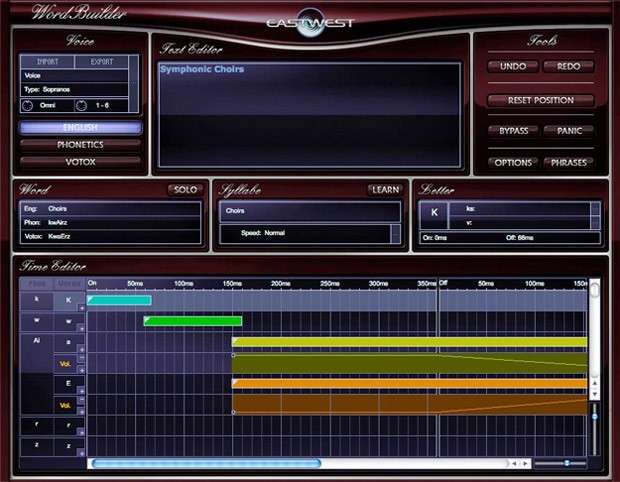Click the plus button on the r row
Viewport: 620px width, 482px height.
tap(81, 433)
